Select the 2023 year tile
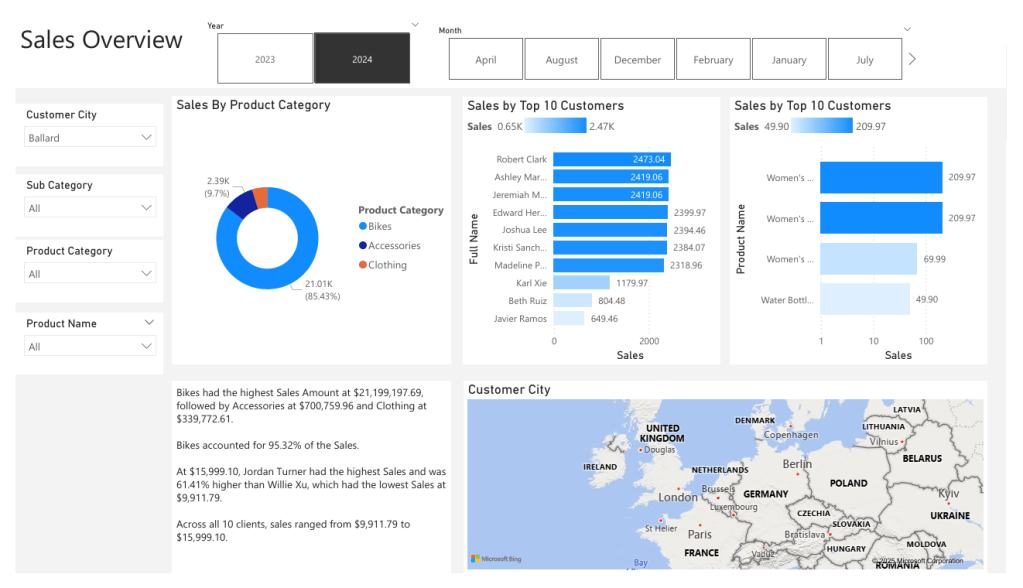Screen dimensions: 1023x588 [265, 59]
